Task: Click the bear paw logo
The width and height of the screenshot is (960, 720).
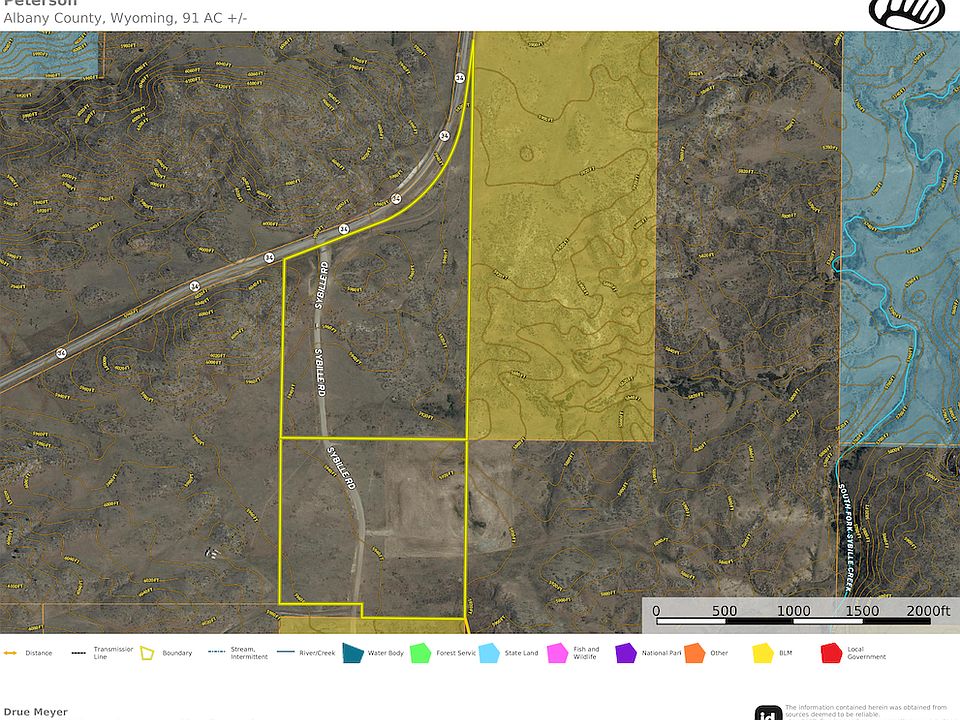Action: coord(906,12)
